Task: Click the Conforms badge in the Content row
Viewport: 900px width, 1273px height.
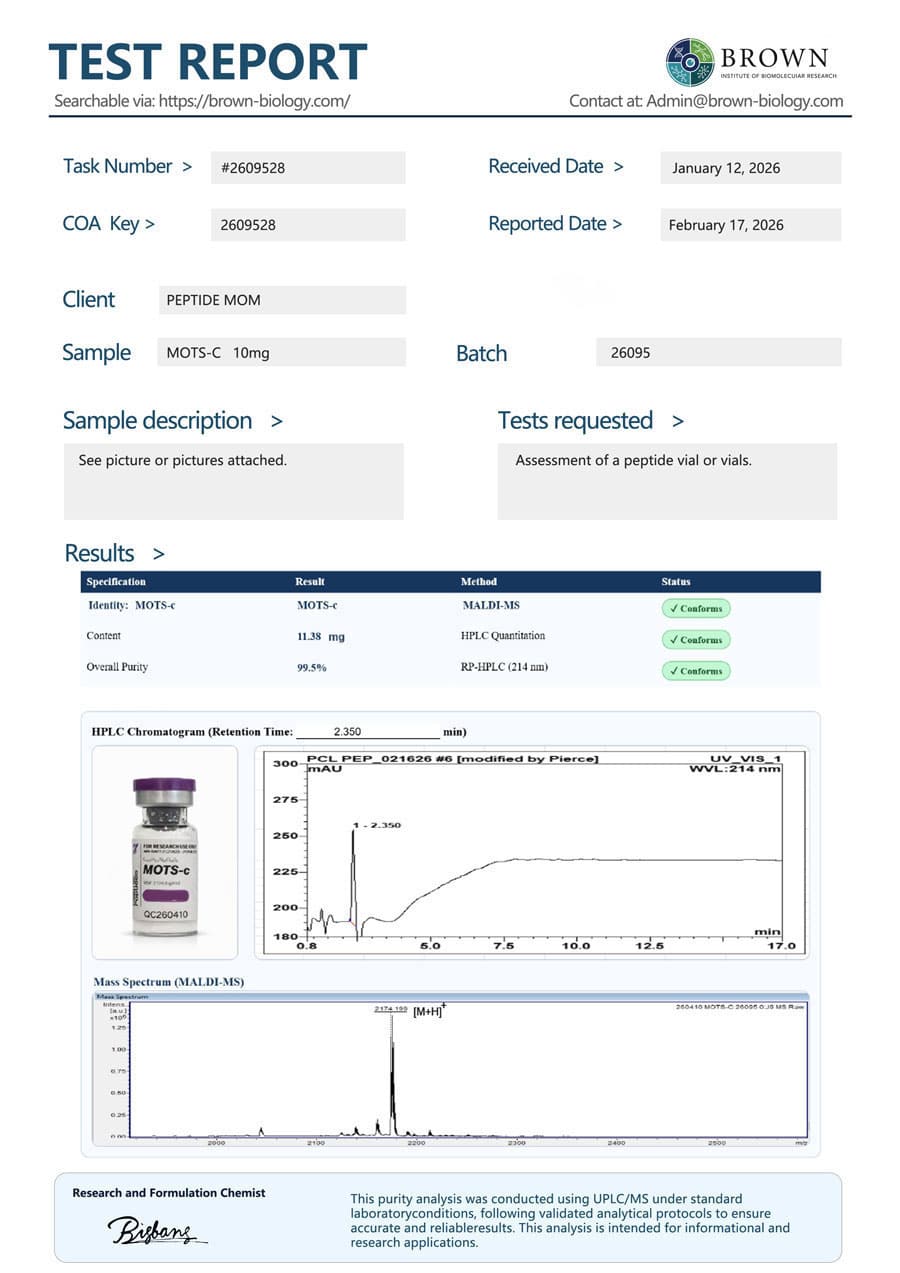Action: 696,639
